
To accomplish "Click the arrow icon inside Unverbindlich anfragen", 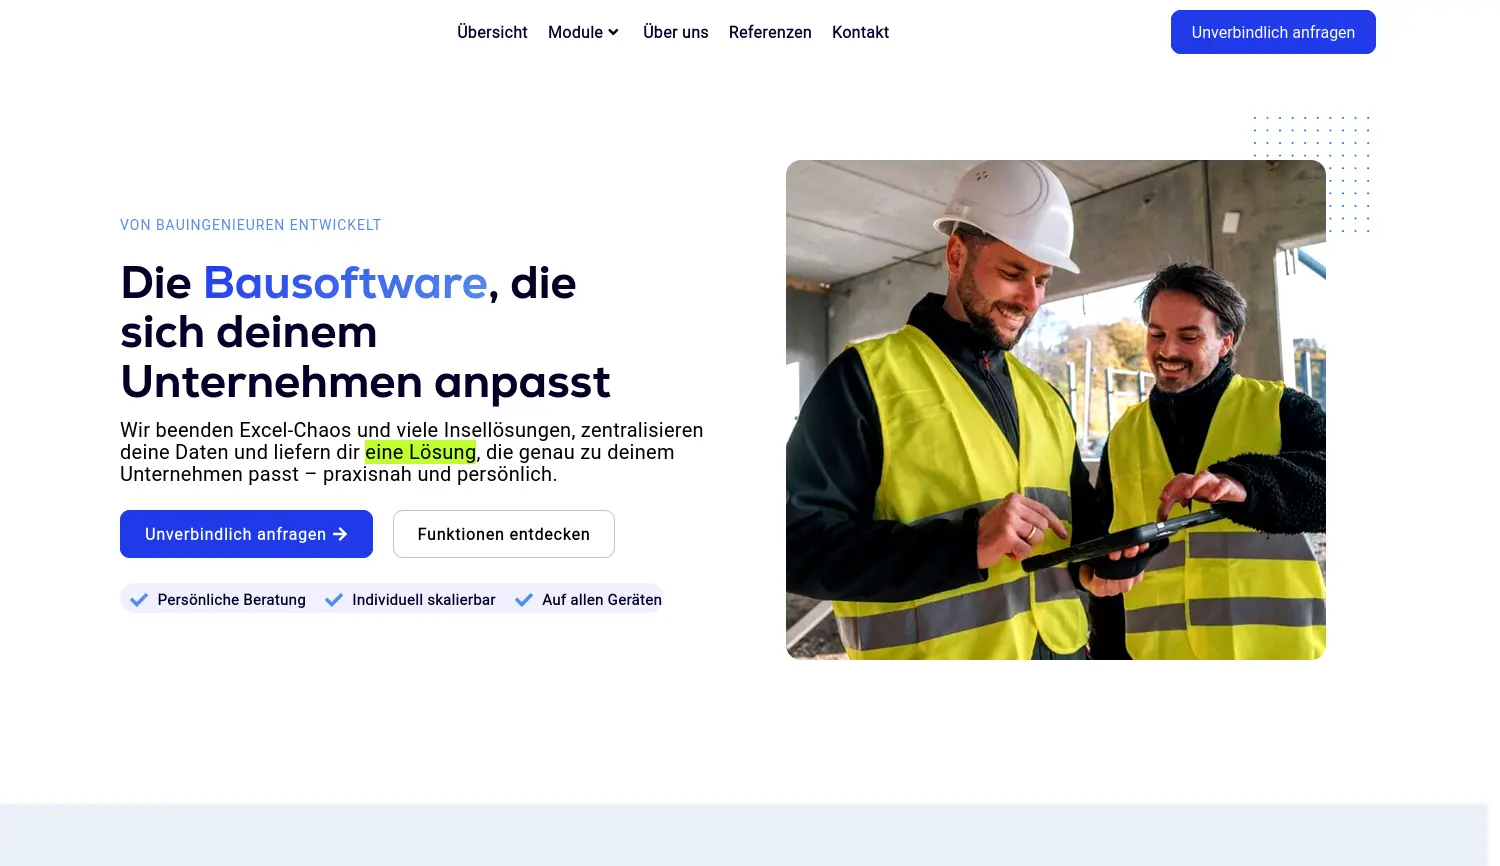I will coord(340,534).
